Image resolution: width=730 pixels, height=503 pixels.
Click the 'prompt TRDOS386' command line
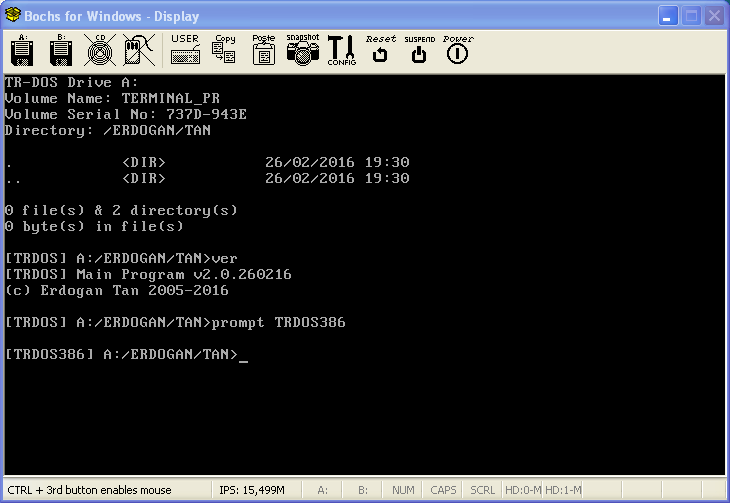point(175,322)
